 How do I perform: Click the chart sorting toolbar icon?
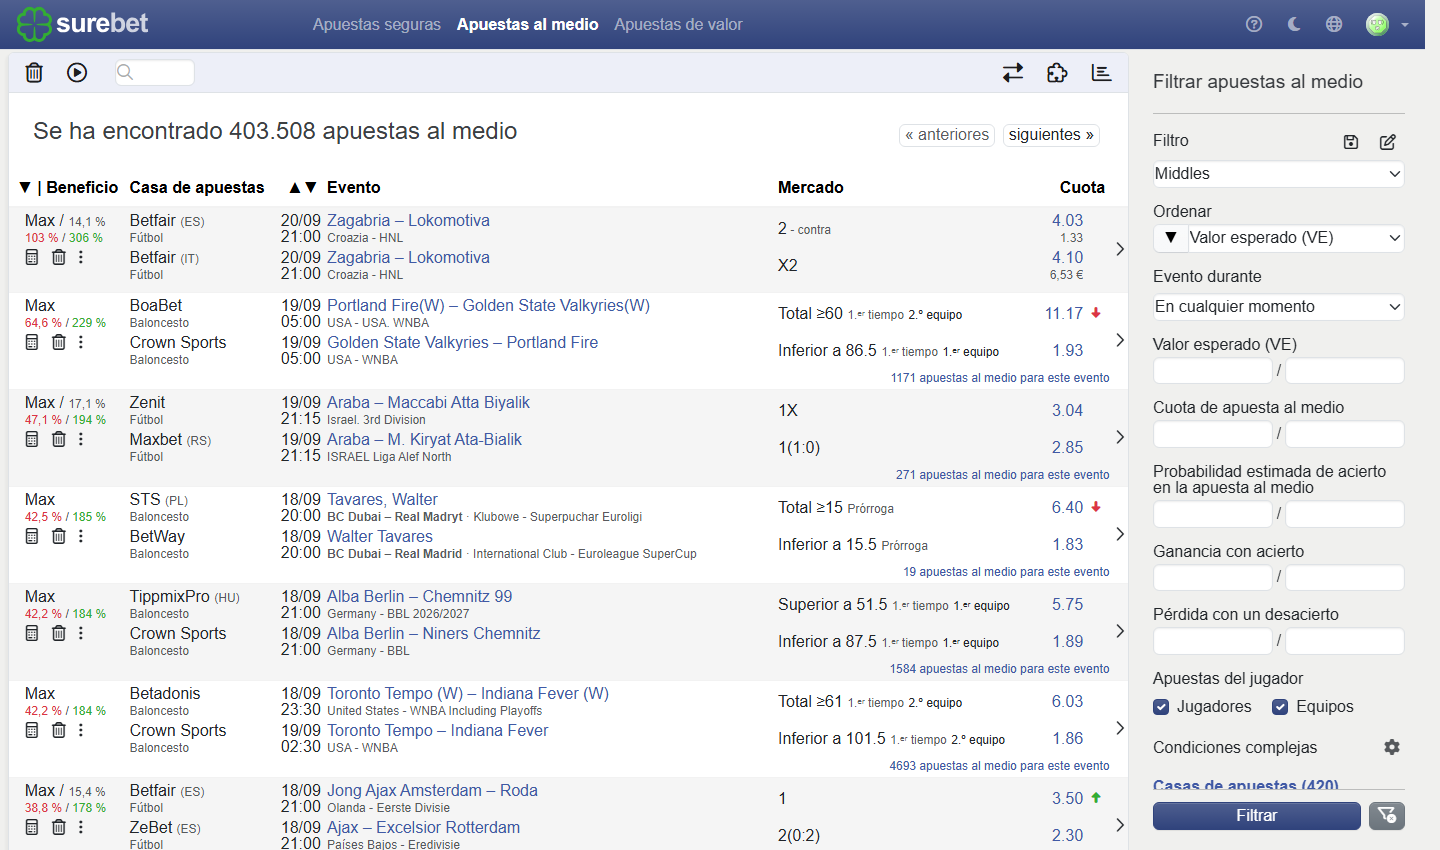click(x=1101, y=72)
